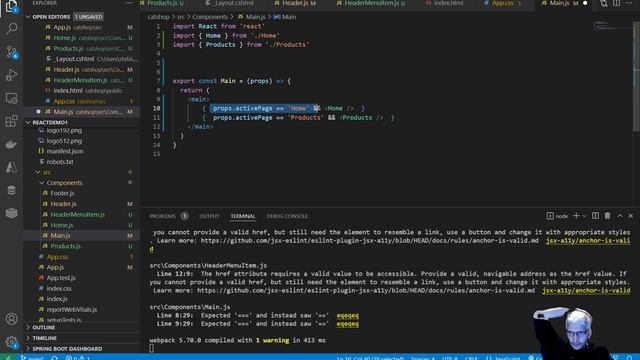
Task: Add a new terminal with plus icon
Action: click(x=576, y=216)
